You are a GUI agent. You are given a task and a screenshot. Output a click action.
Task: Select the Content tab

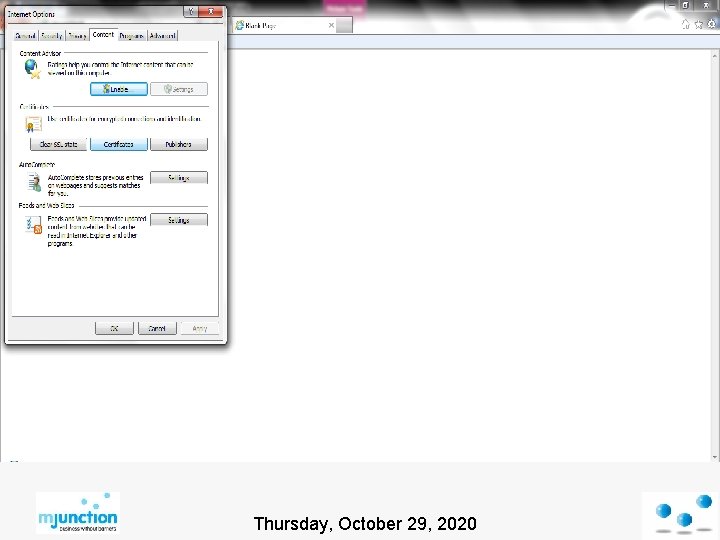click(x=103, y=34)
